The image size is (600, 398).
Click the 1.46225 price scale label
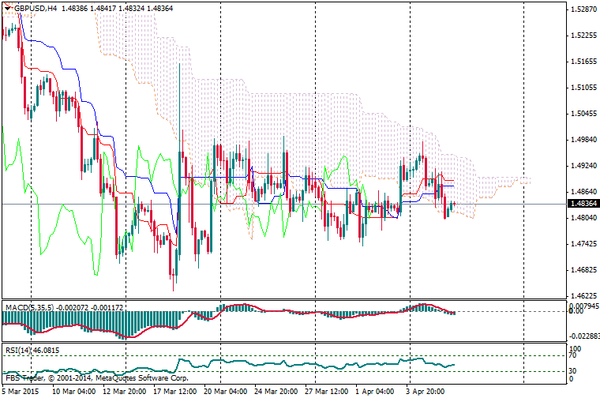(584, 296)
